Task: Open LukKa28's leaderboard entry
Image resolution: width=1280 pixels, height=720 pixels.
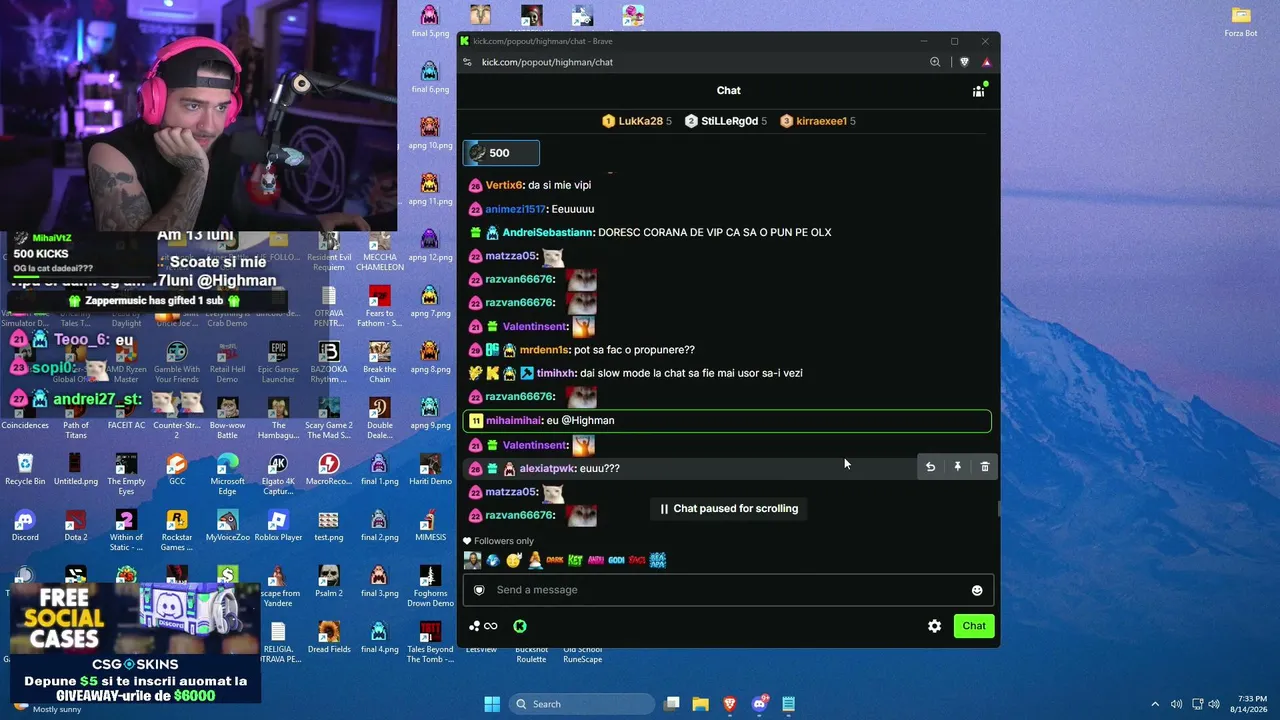Action: point(637,121)
